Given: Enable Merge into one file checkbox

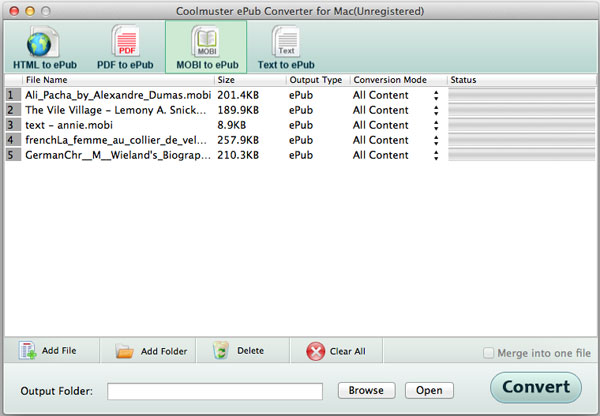Looking at the screenshot, I should [488, 352].
